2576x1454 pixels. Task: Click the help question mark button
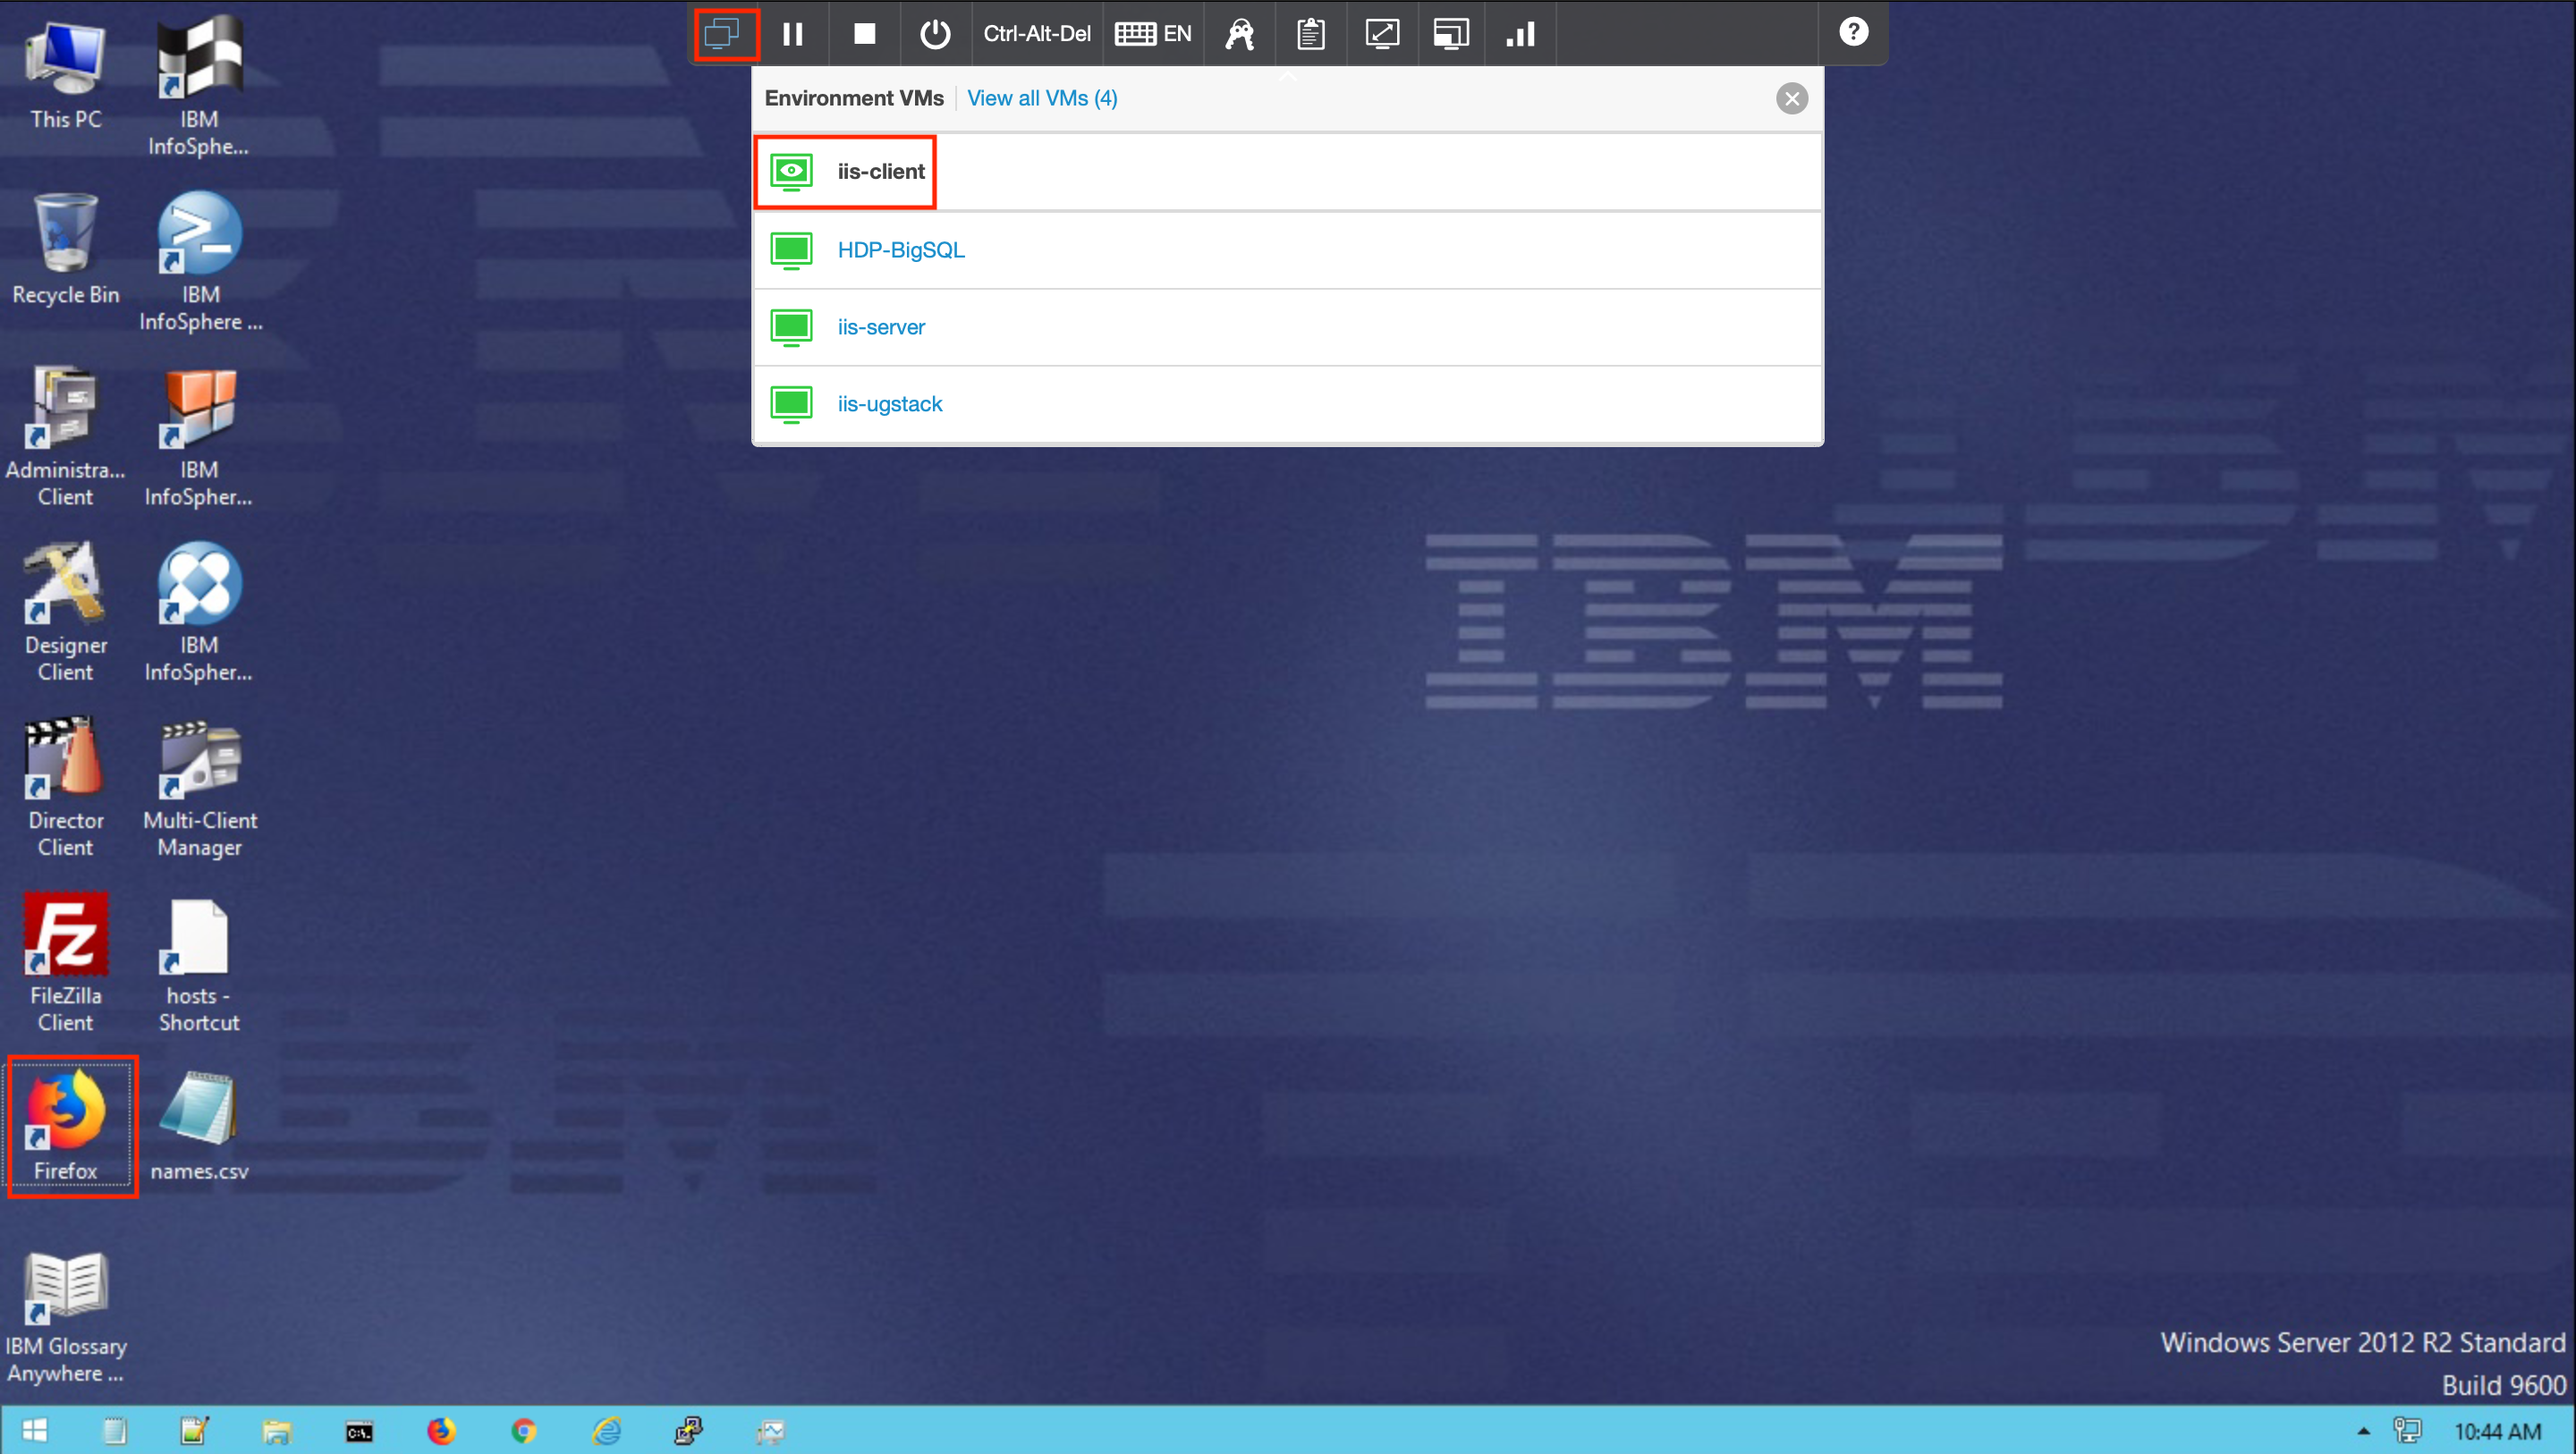click(1852, 32)
